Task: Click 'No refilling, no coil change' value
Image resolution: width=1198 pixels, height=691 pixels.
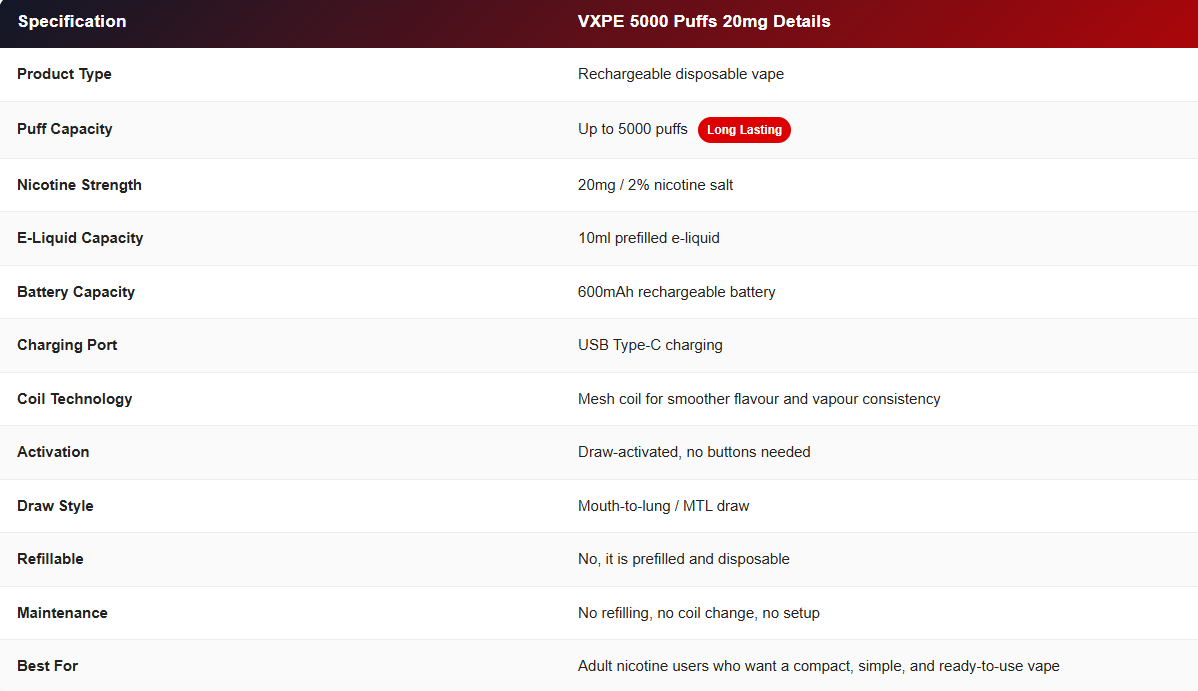Action: click(698, 613)
